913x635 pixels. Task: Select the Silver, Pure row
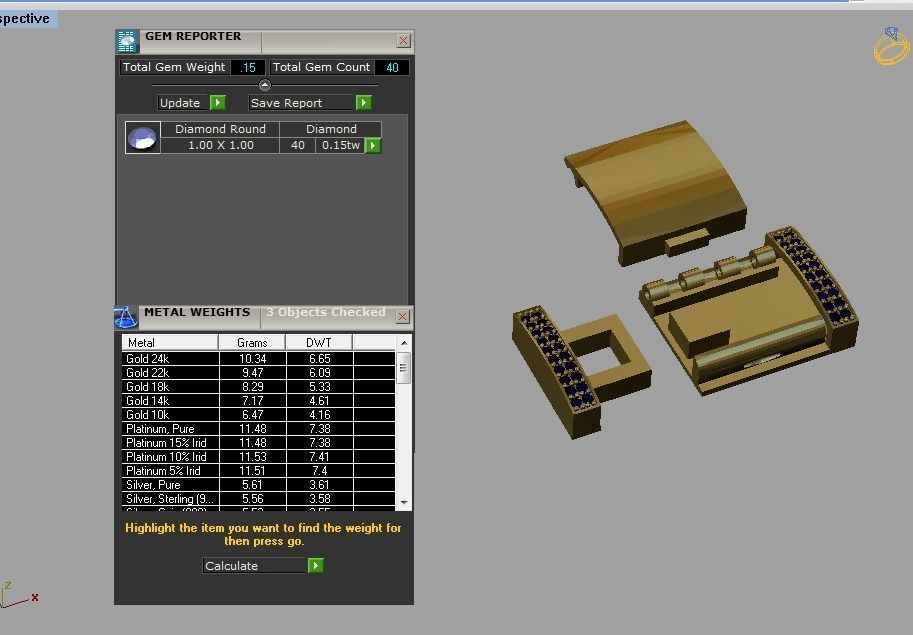259,484
